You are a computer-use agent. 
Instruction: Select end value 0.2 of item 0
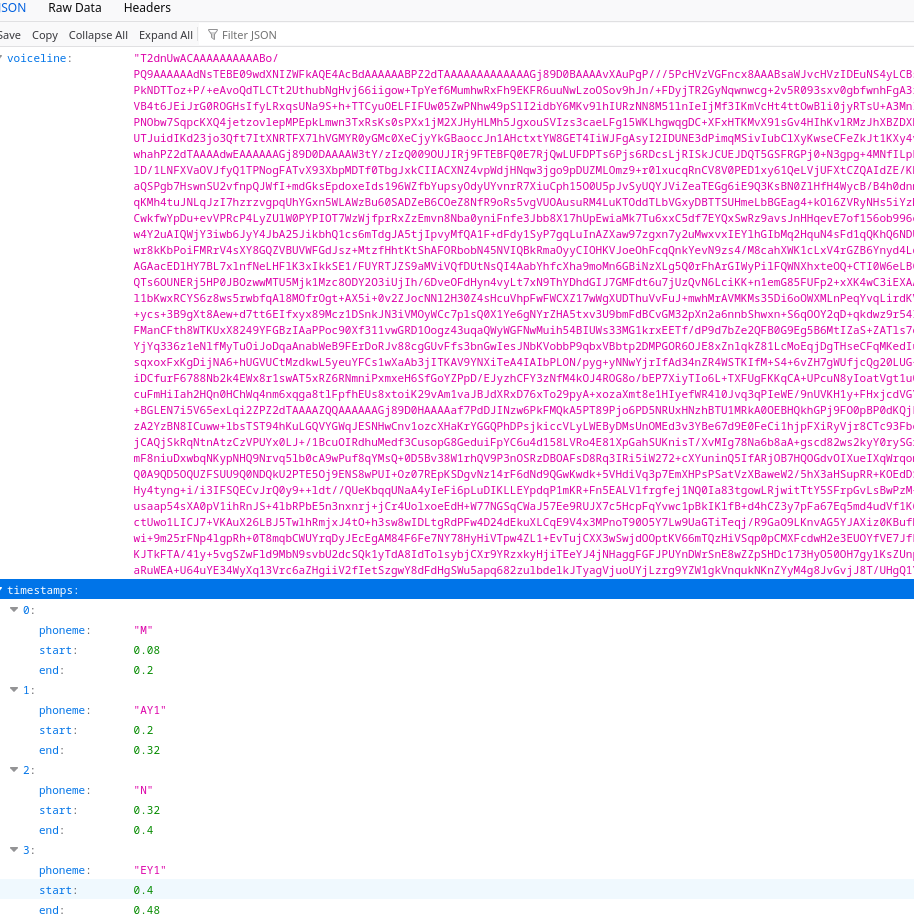(143, 670)
